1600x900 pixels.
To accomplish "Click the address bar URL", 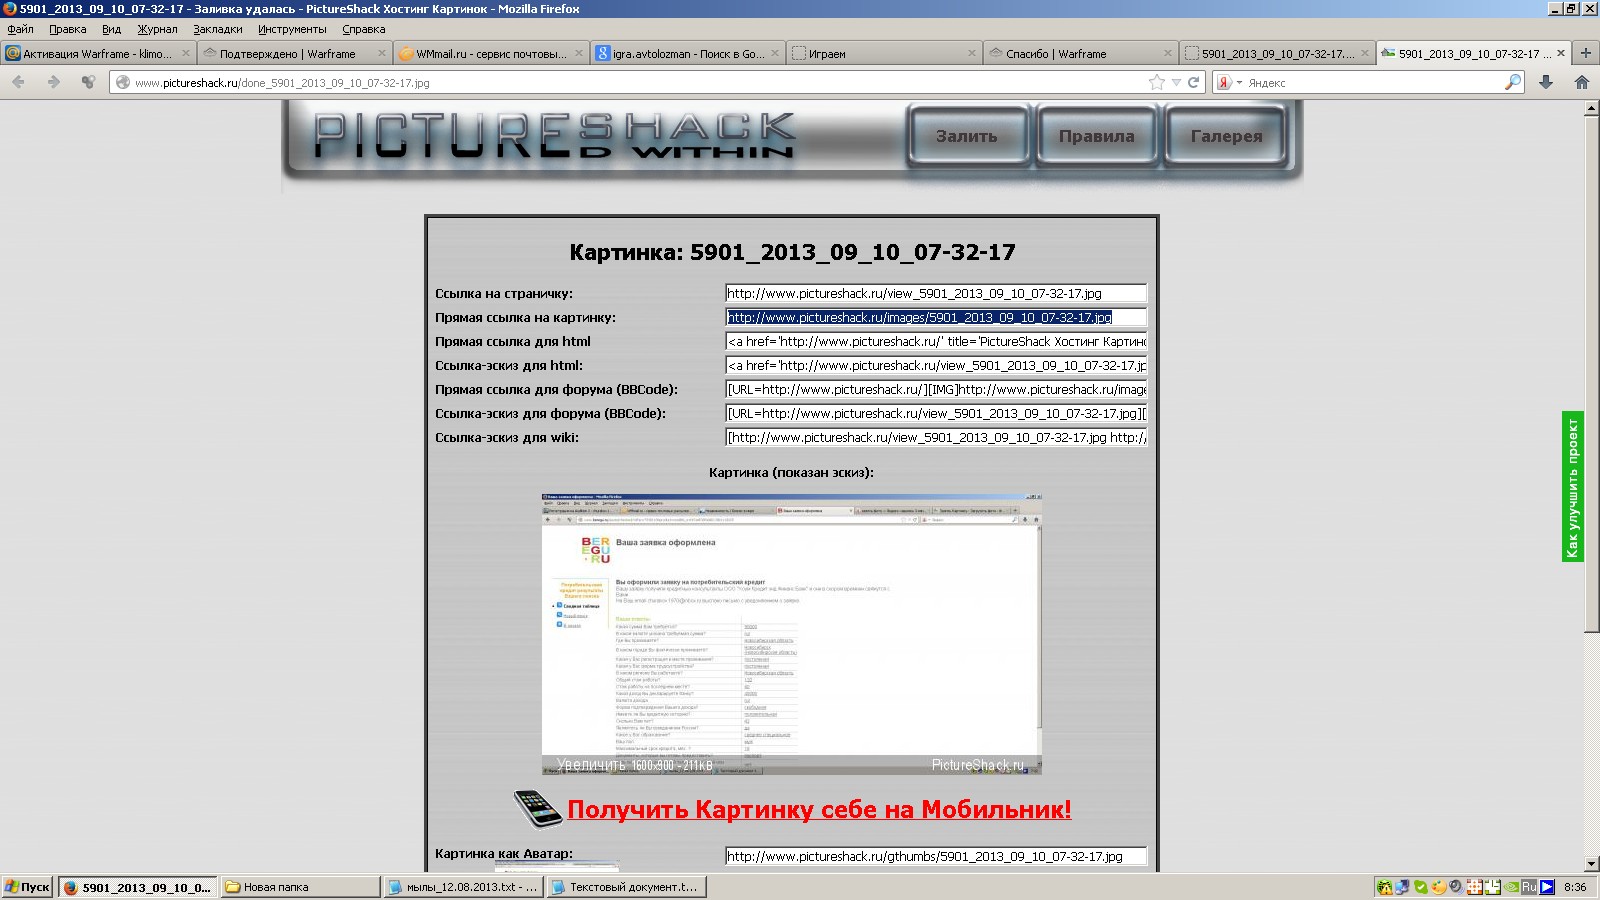I will tap(282, 82).
